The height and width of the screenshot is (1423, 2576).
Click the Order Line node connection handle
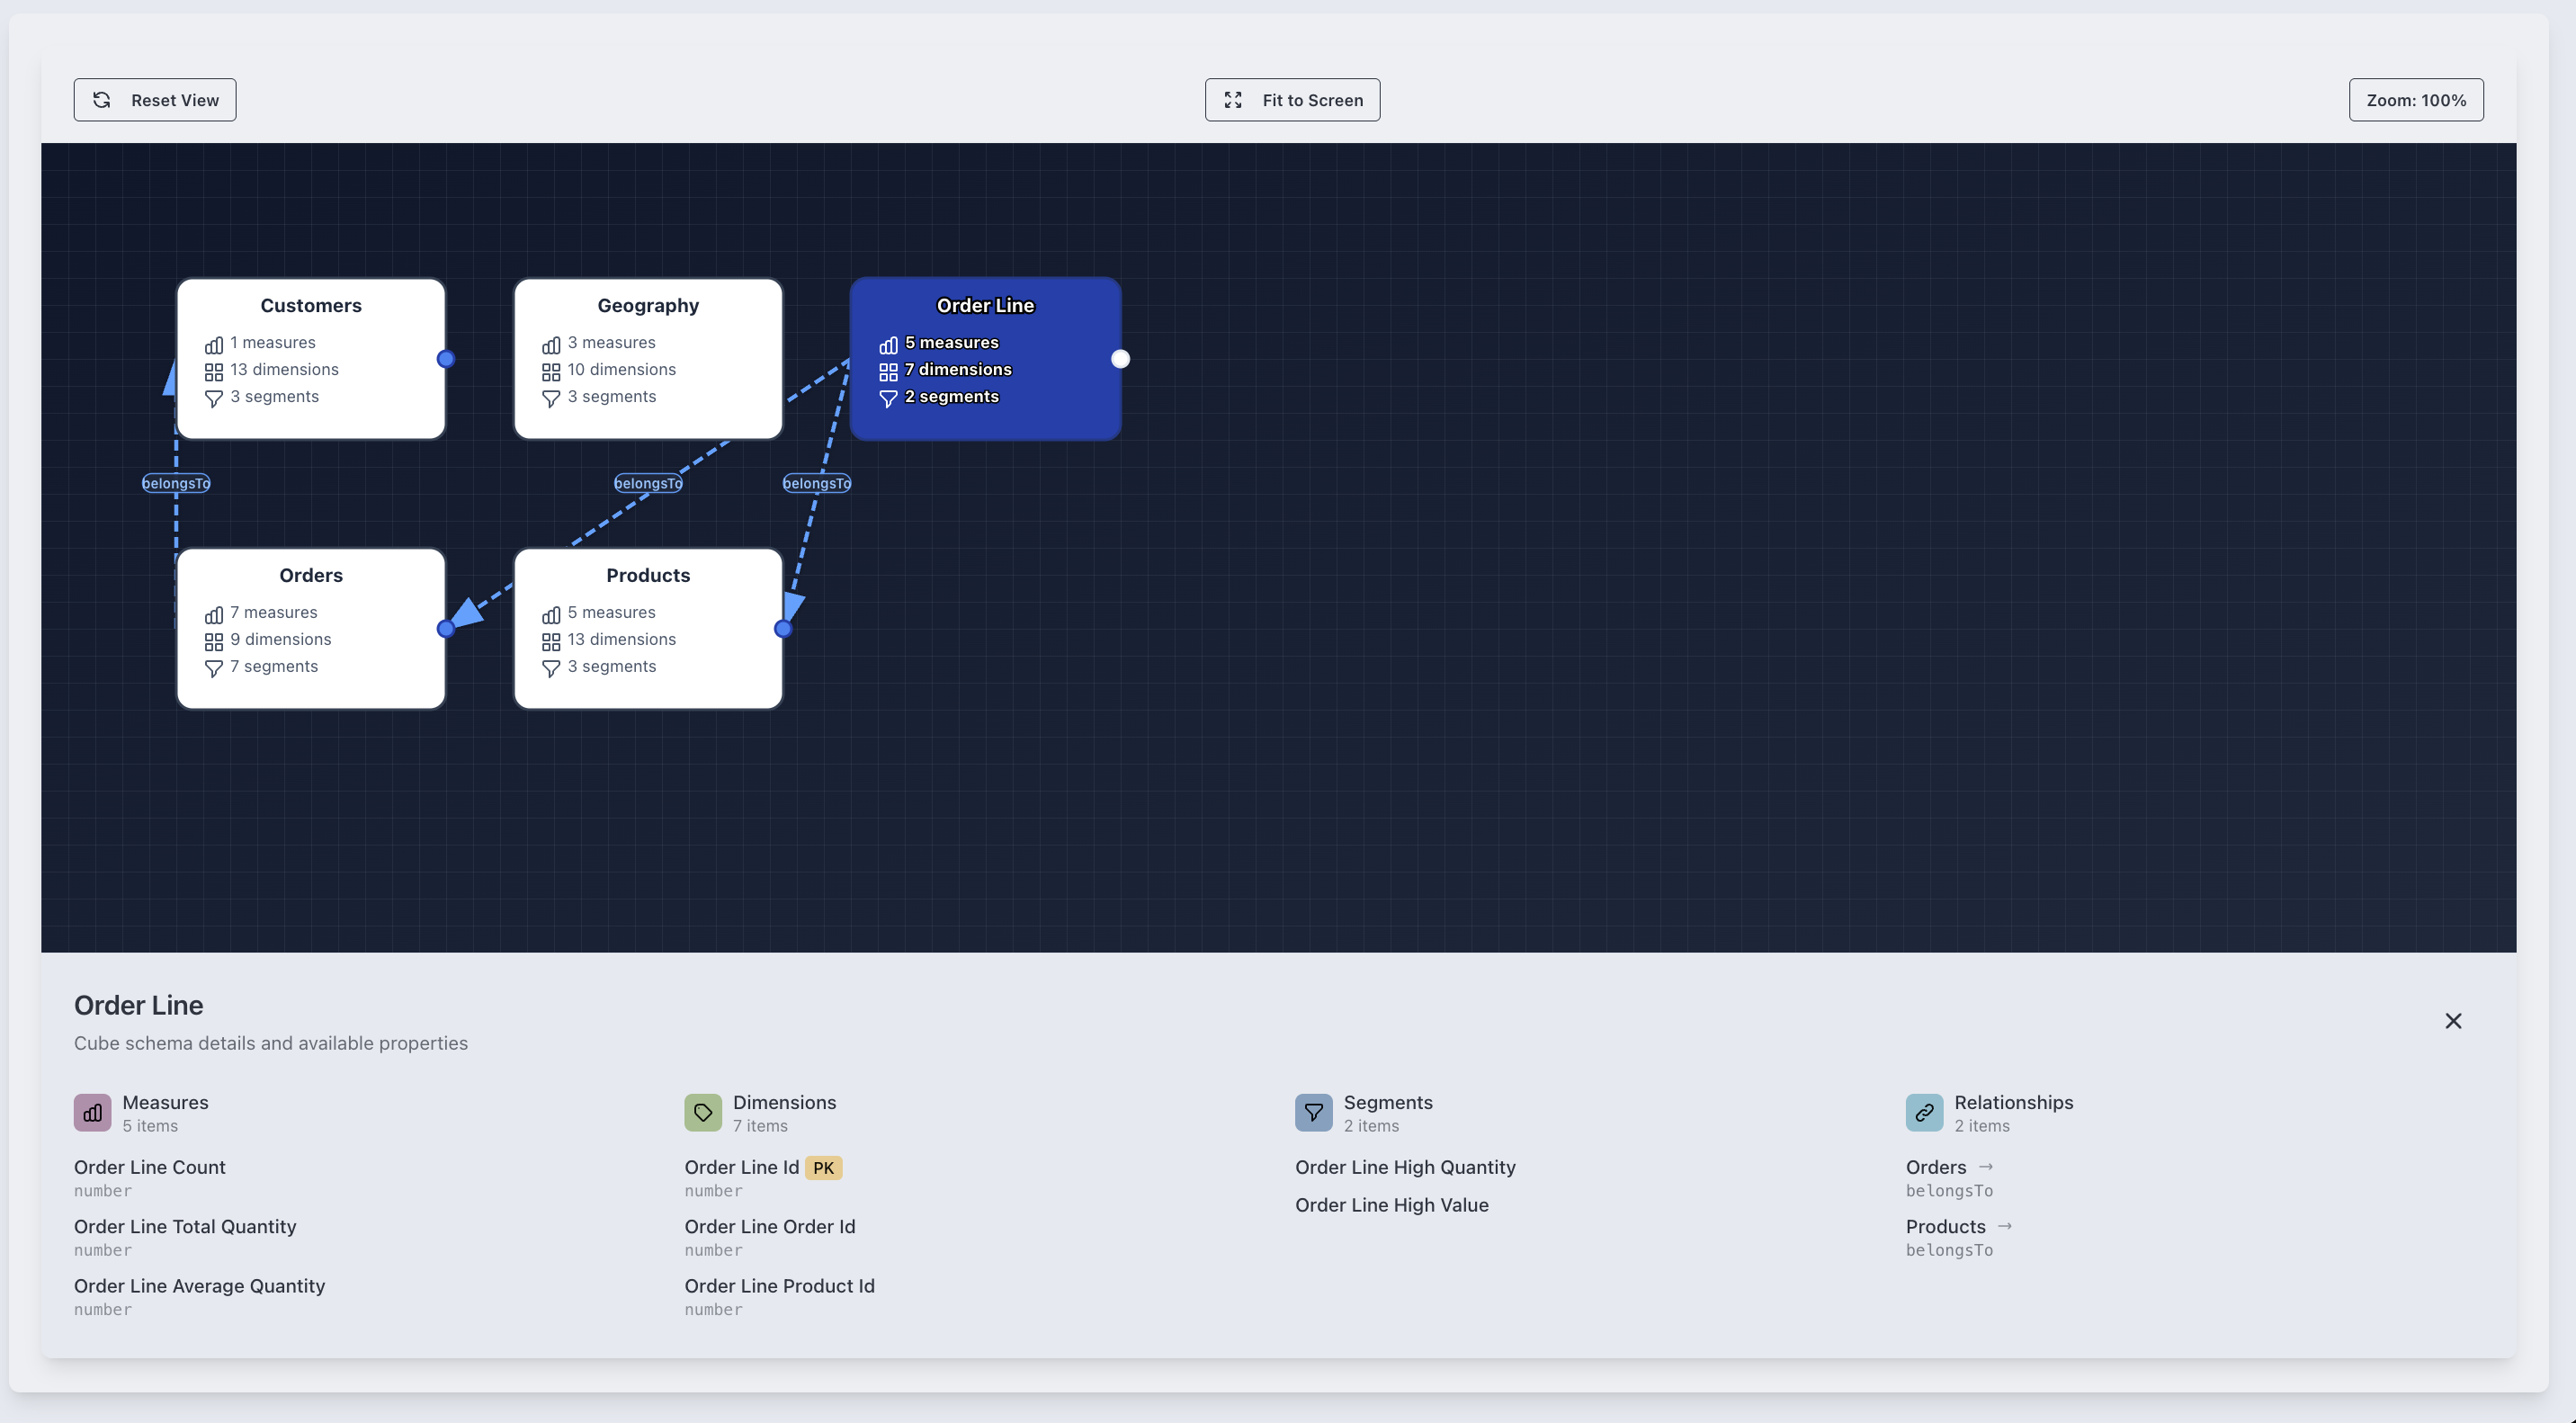coord(1120,359)
